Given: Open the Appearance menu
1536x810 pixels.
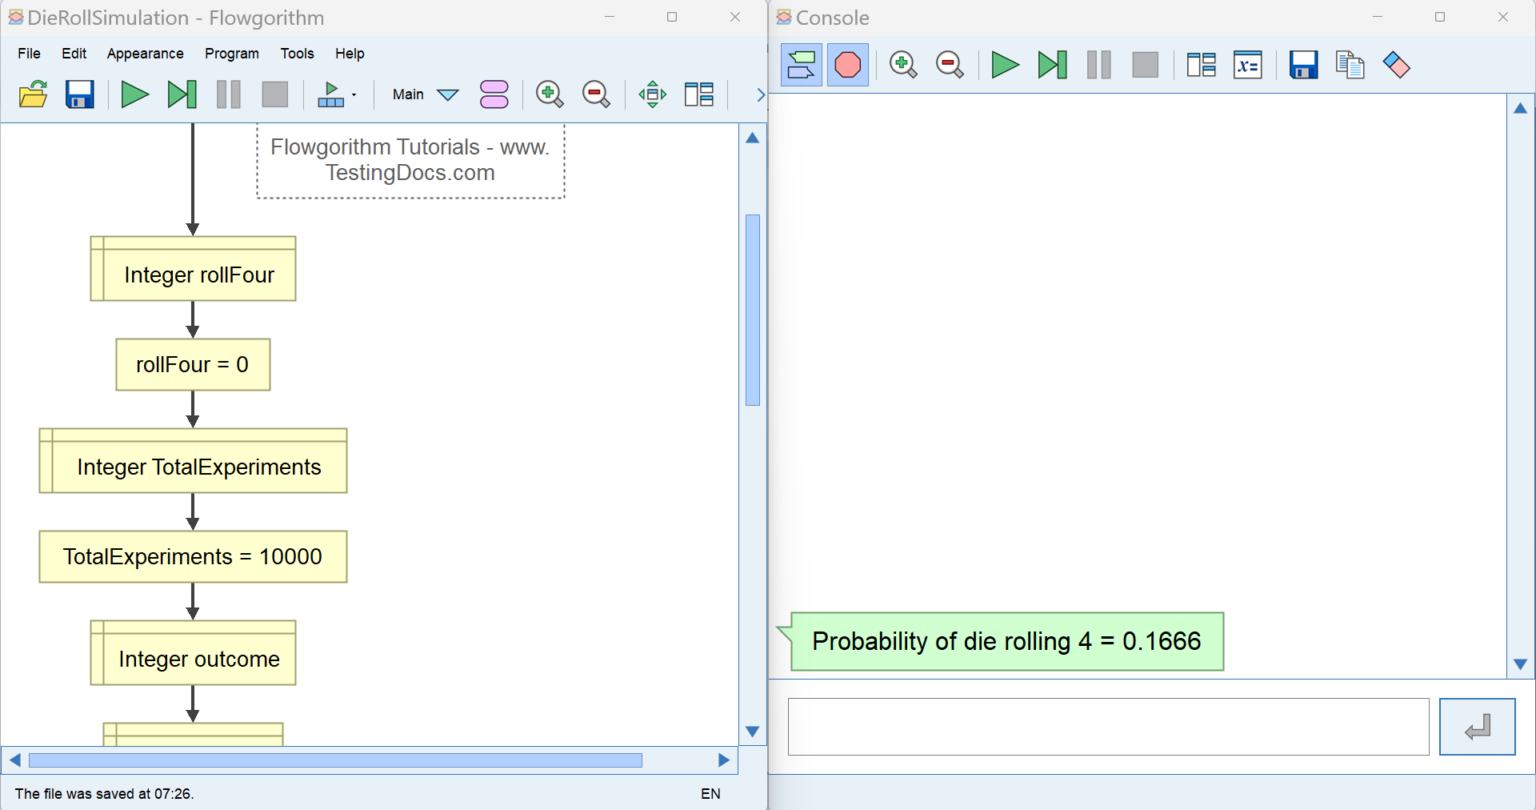Looking at the screenshot, I should coord(145,54).
